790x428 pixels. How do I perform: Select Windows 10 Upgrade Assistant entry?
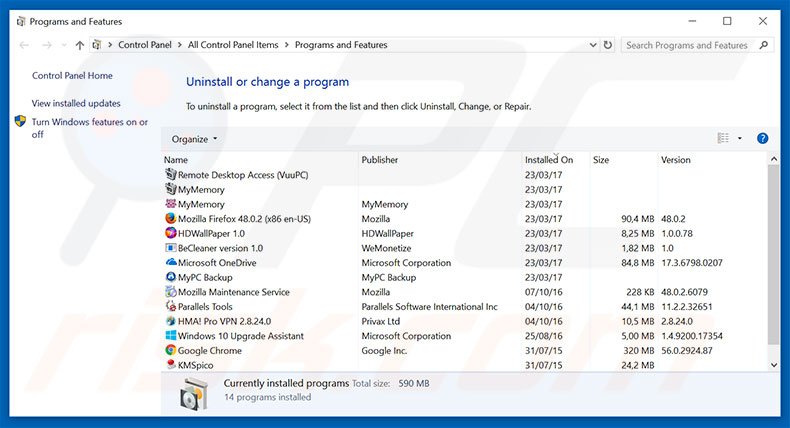241,336
